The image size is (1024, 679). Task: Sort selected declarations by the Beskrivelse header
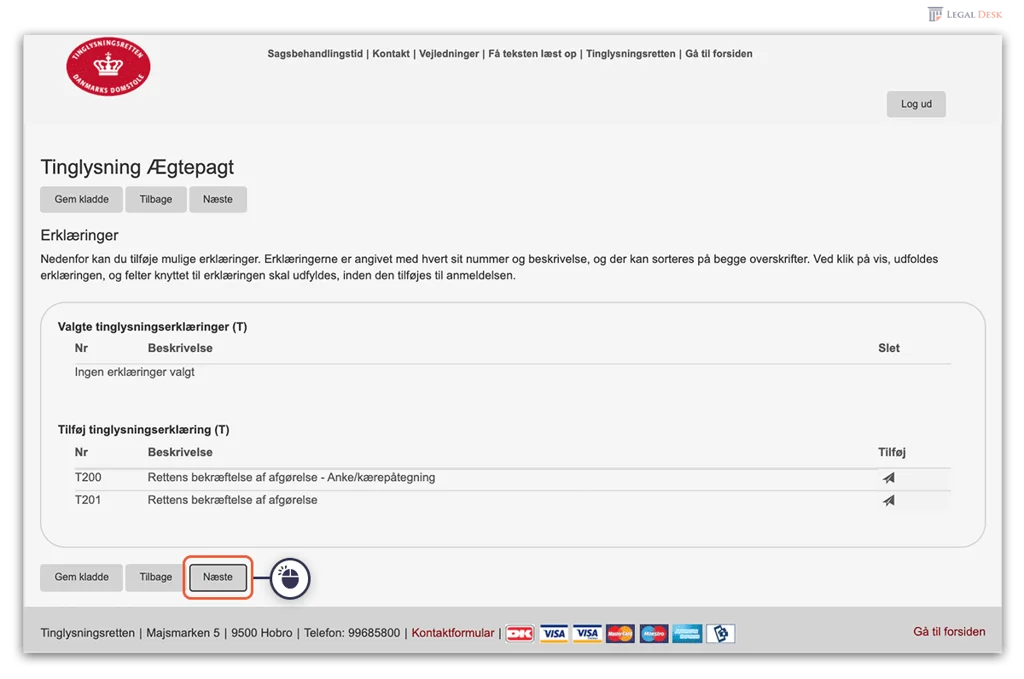pyautogui.click(x=180, y=348)
